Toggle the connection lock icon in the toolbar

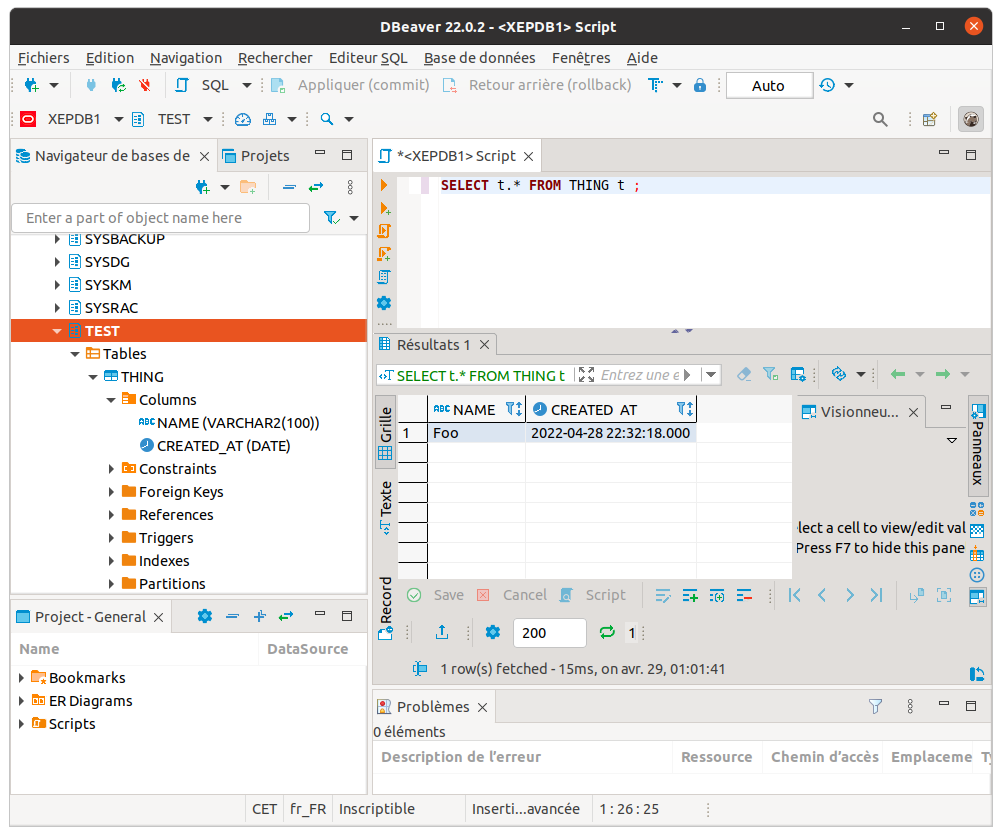pos(699,85)
